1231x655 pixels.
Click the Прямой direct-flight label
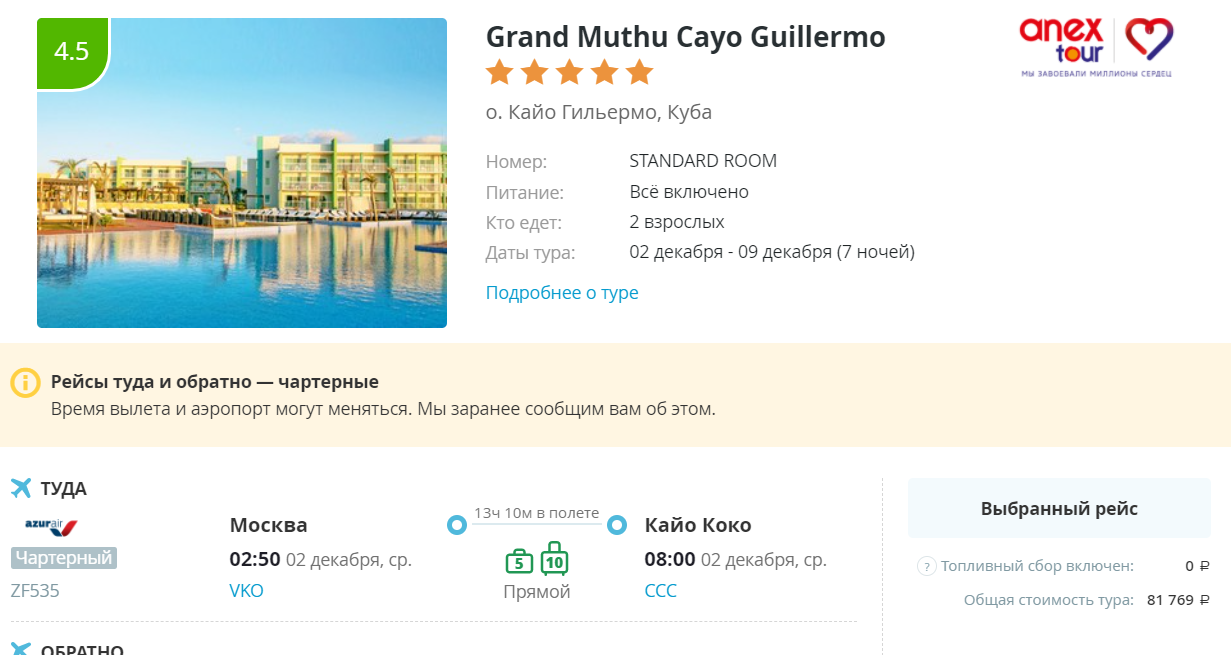tap(537, 592)
